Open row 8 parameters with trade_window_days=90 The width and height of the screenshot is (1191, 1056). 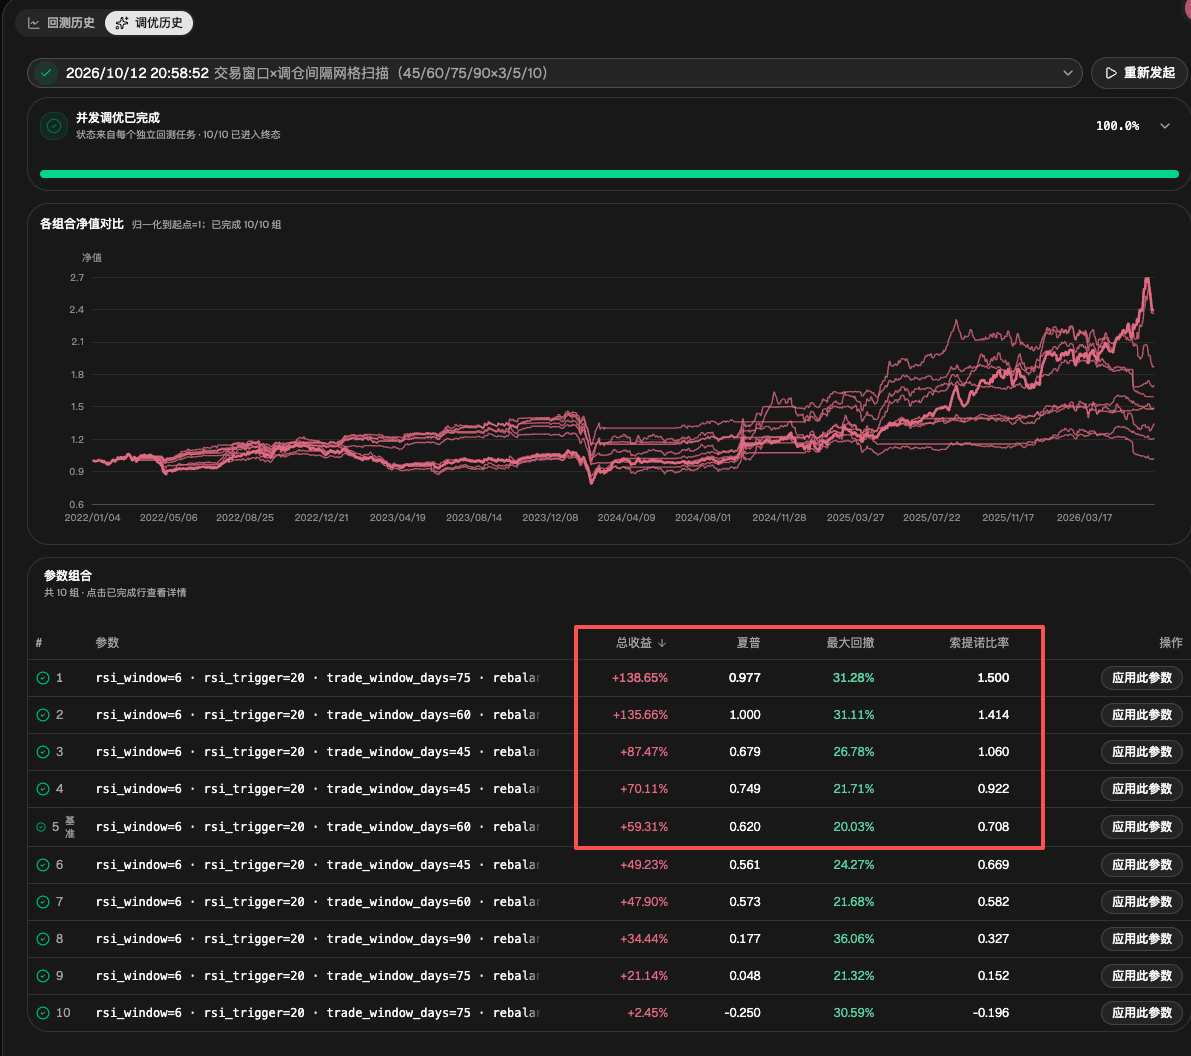[x=317, y=939]
